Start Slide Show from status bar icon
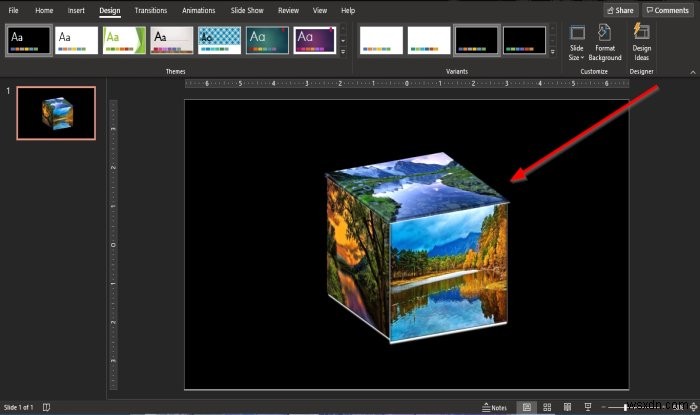Screen dimensions: 700x415 click(588, 407)
